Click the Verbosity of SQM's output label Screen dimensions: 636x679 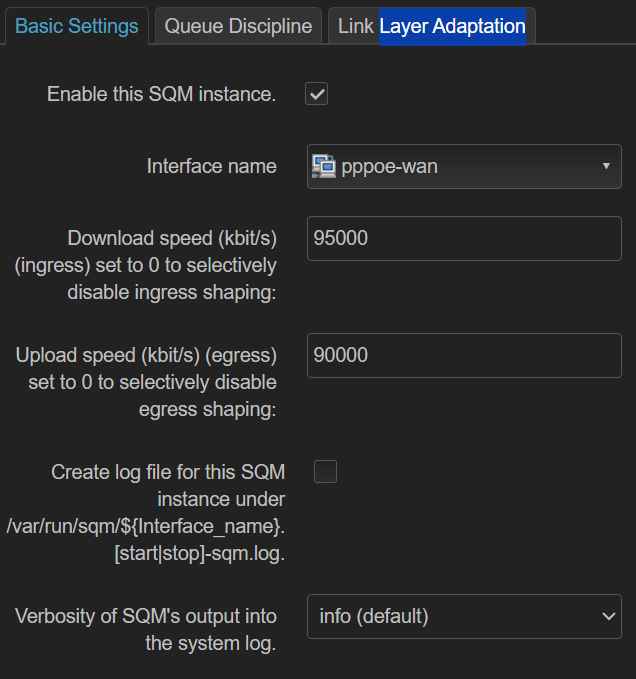tap(146, 630)
